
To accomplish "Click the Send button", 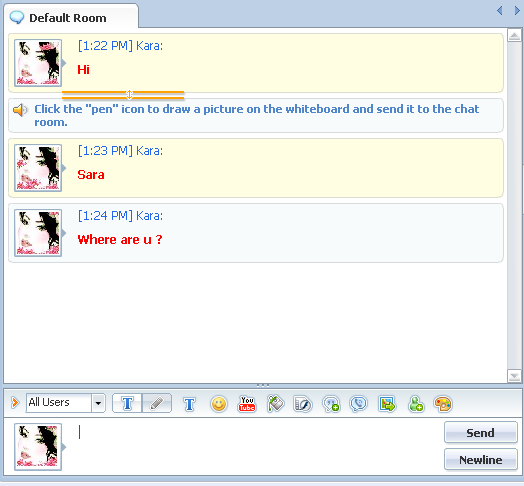I will pos(480,433).
